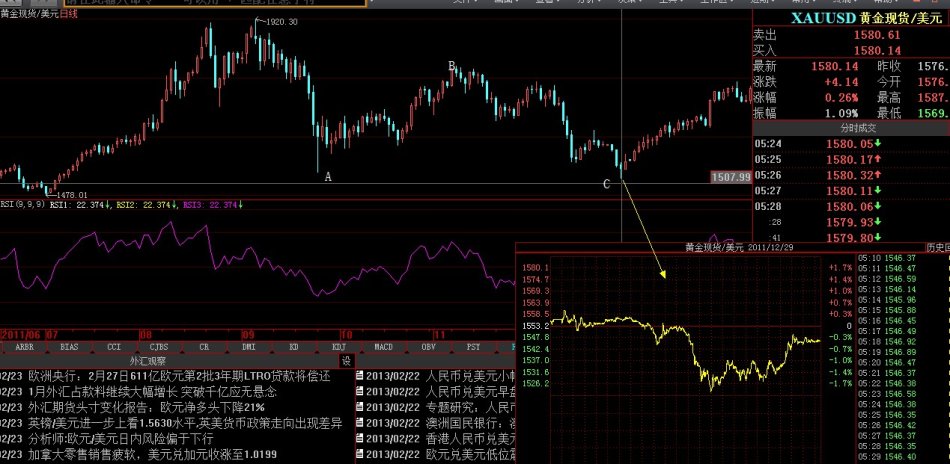The height and width of the screenshot is (464, 950).
Task: Open the CJBS indicator tab
Action: tap(159, 347)
